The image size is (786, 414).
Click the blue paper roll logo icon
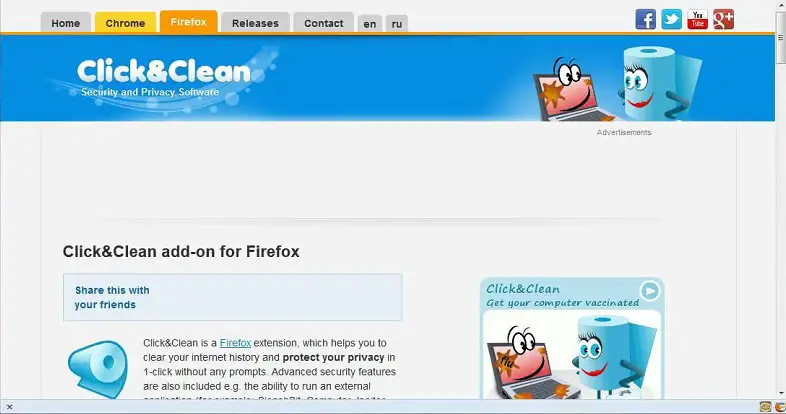tap(98, 369)
